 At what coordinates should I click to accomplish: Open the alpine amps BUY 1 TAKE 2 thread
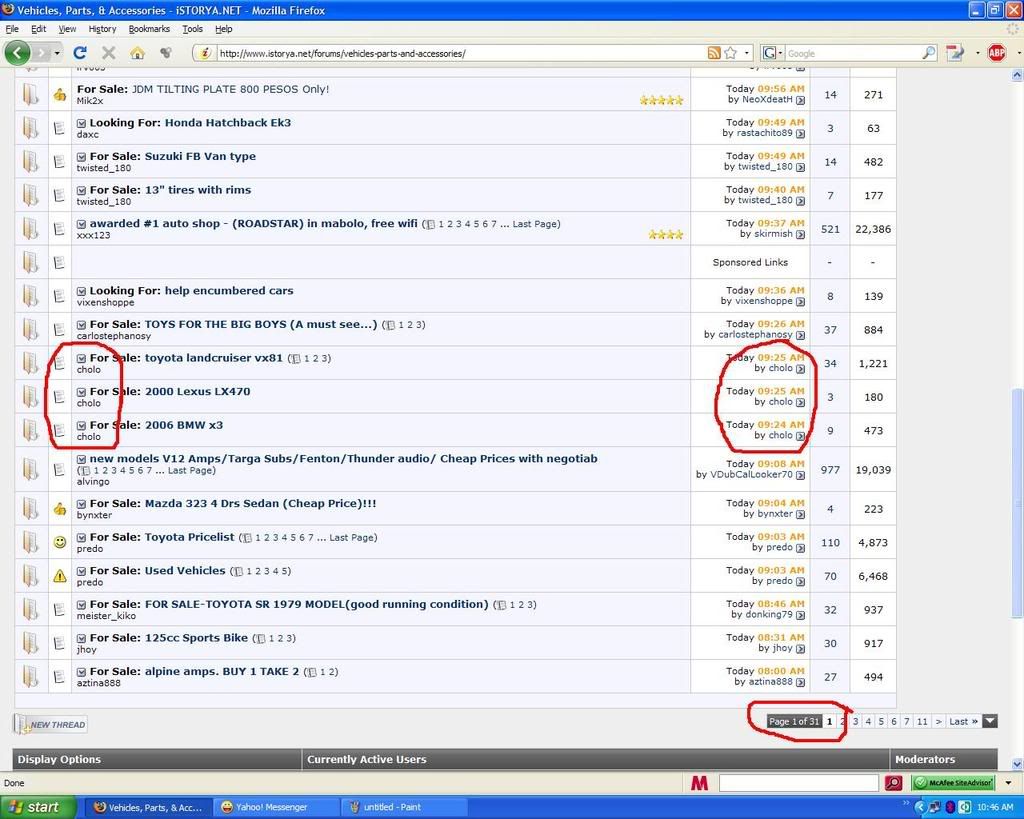tap(222, 671)
